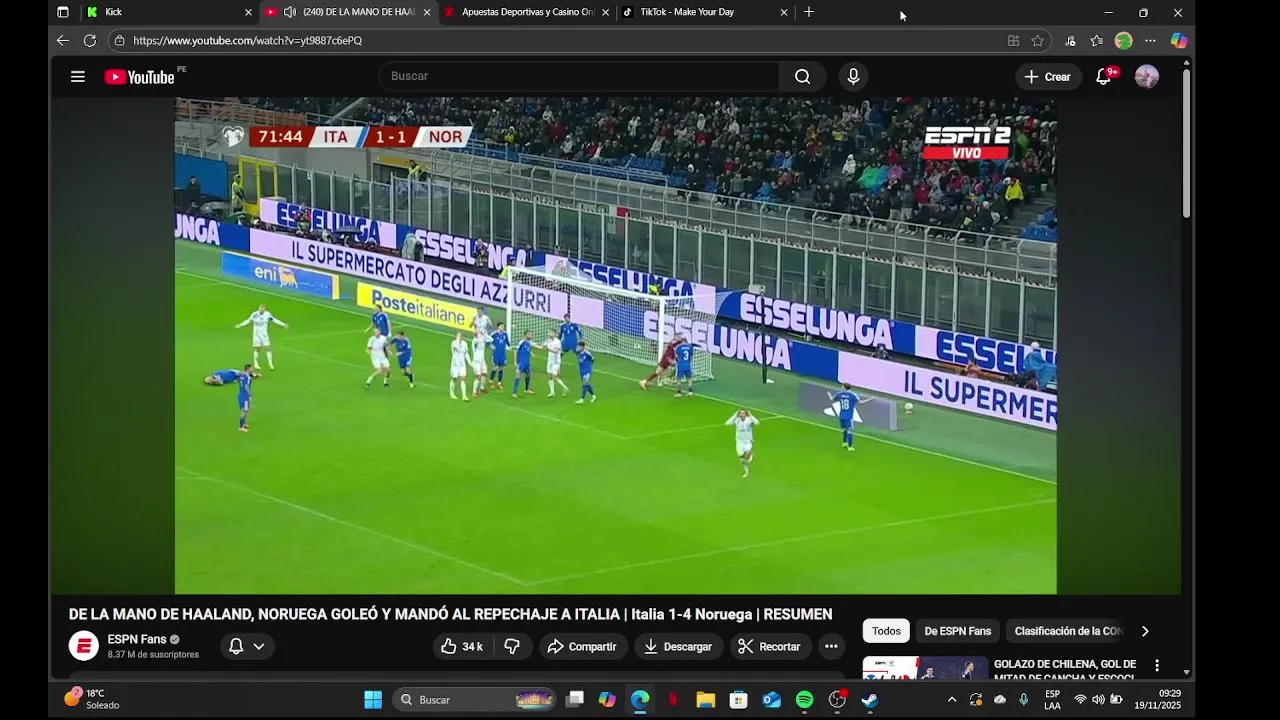Open Outlook from the taskbar
1280x720 pixels.
click(x=771, y=700)
